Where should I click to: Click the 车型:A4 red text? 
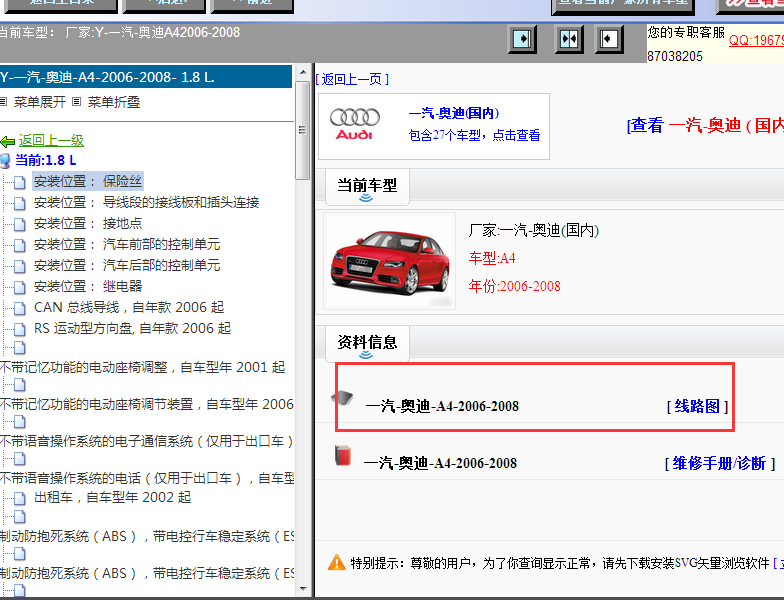pyautogui.click(x=492, y=258)
